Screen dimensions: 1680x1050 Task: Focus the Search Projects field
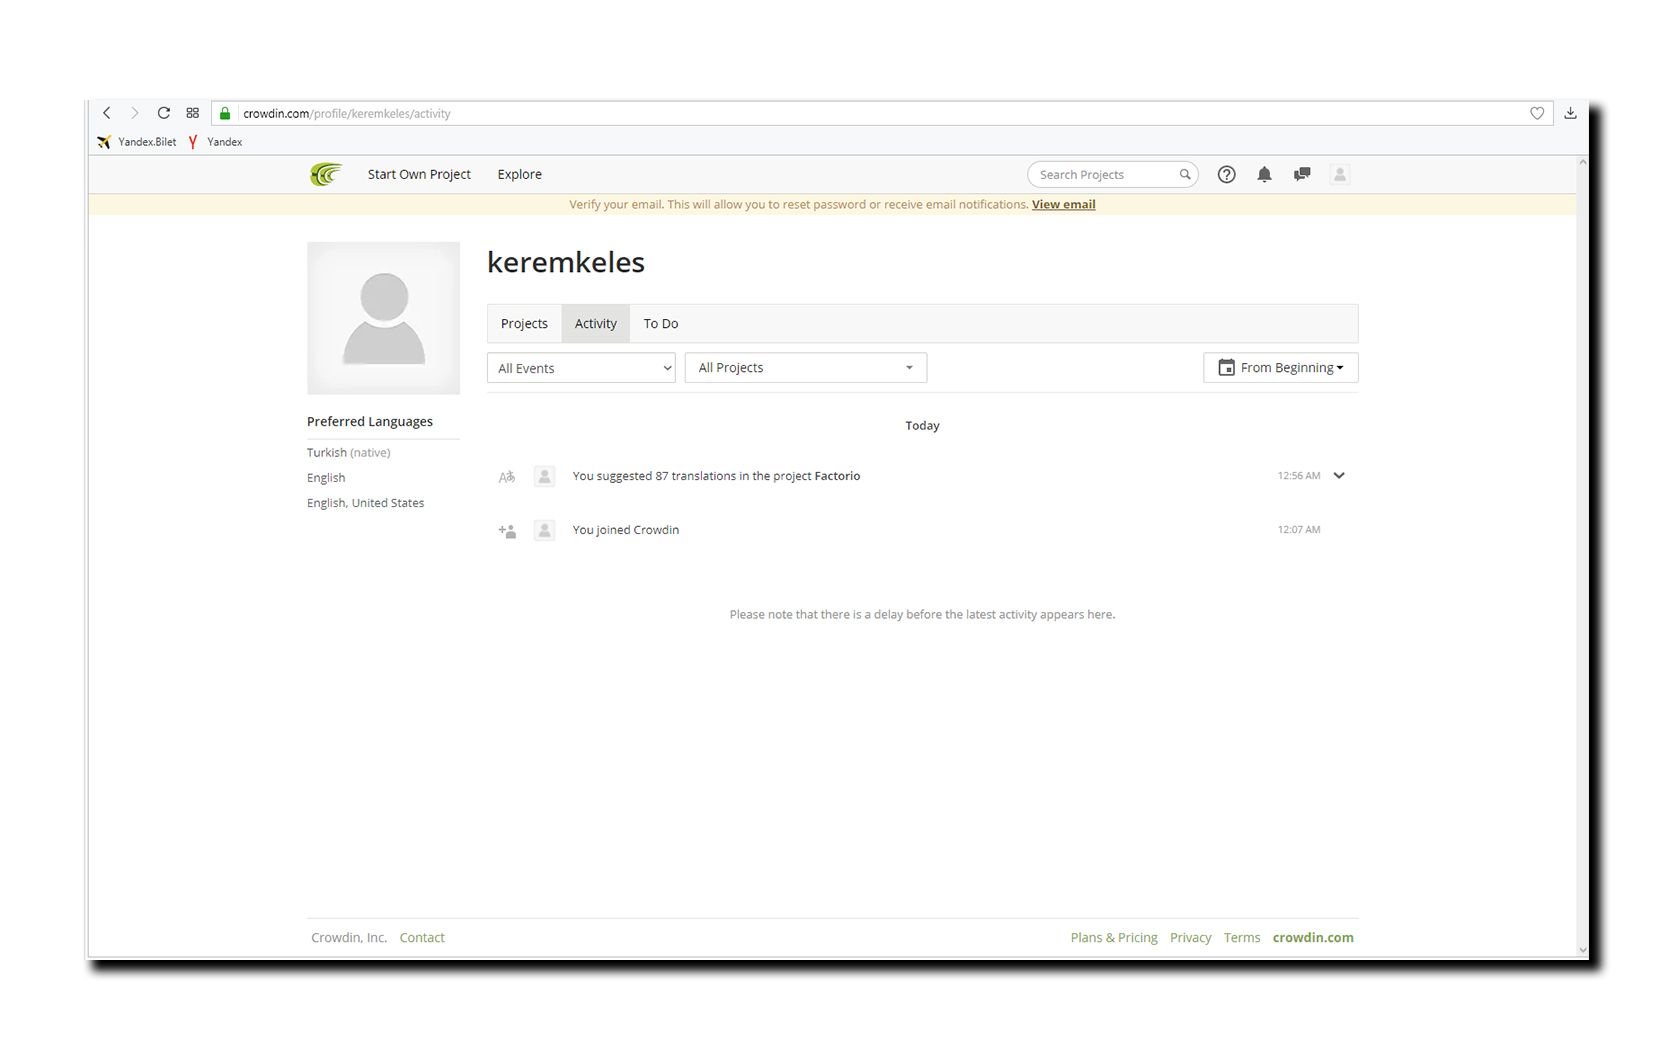click(x=1112, y=174)
